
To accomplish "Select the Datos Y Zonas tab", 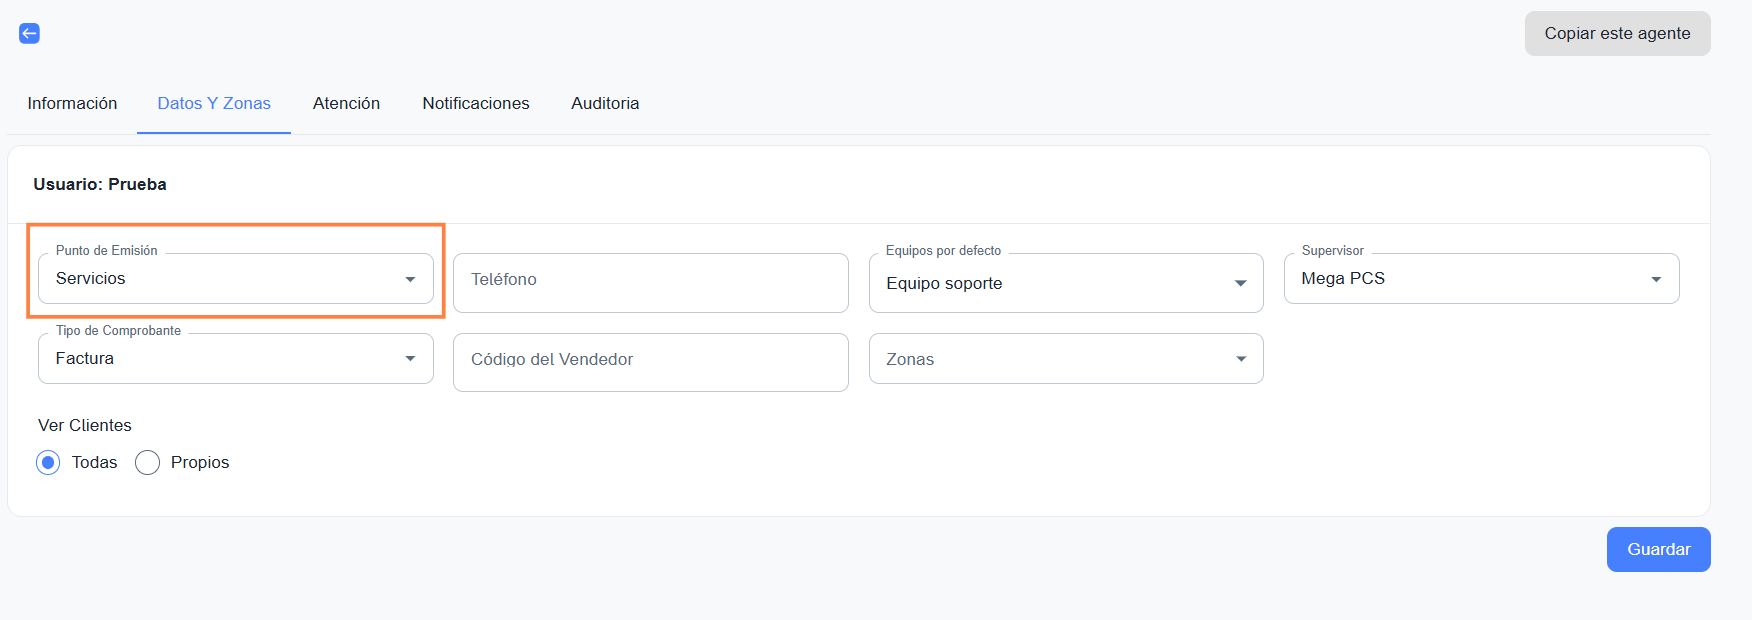I will pos(214,104).
